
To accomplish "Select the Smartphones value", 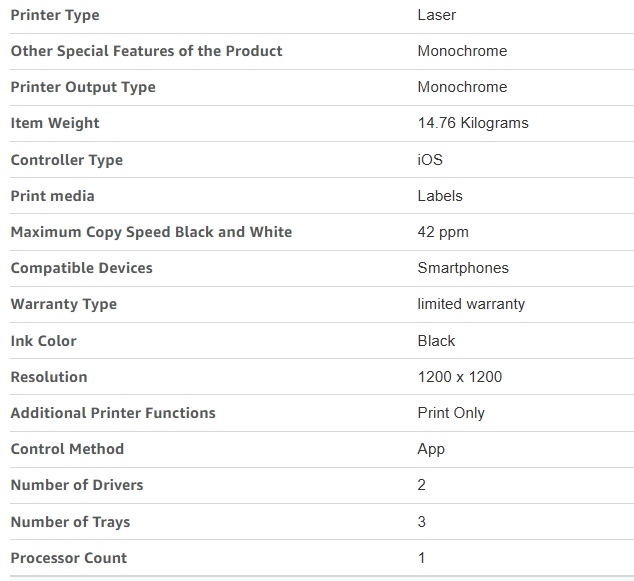I will tap(463, 268).
